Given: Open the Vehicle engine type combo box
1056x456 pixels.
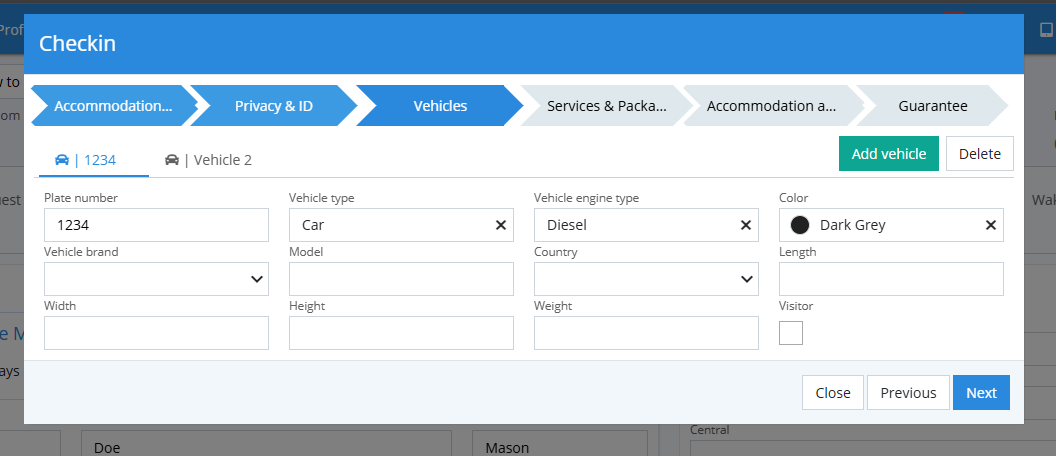Looking at the screenshot, I should pyautogui.click(x=647, y=225).
